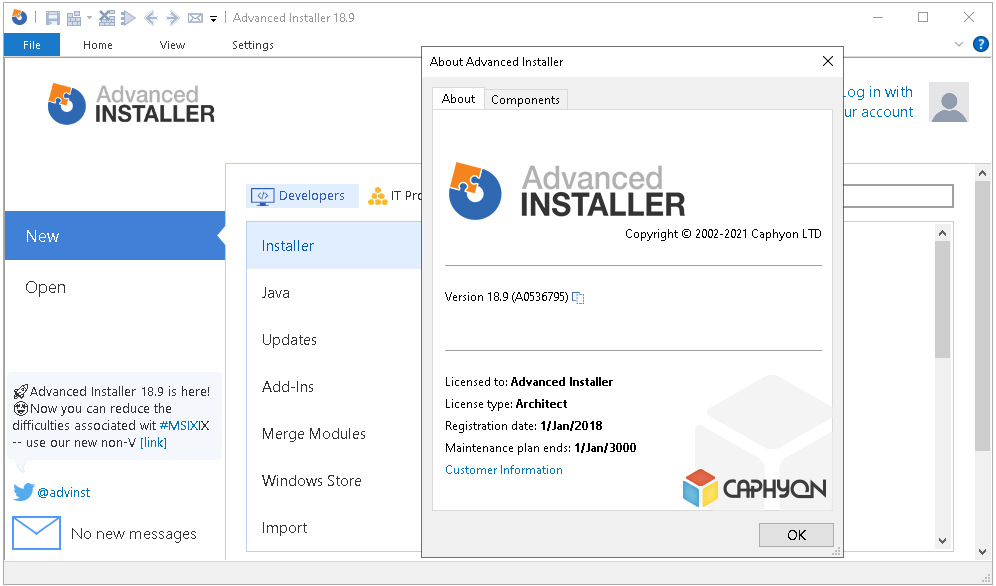Click the #MSIX hashtag link in tweet

pyautogui.click(x=178, y=425)
